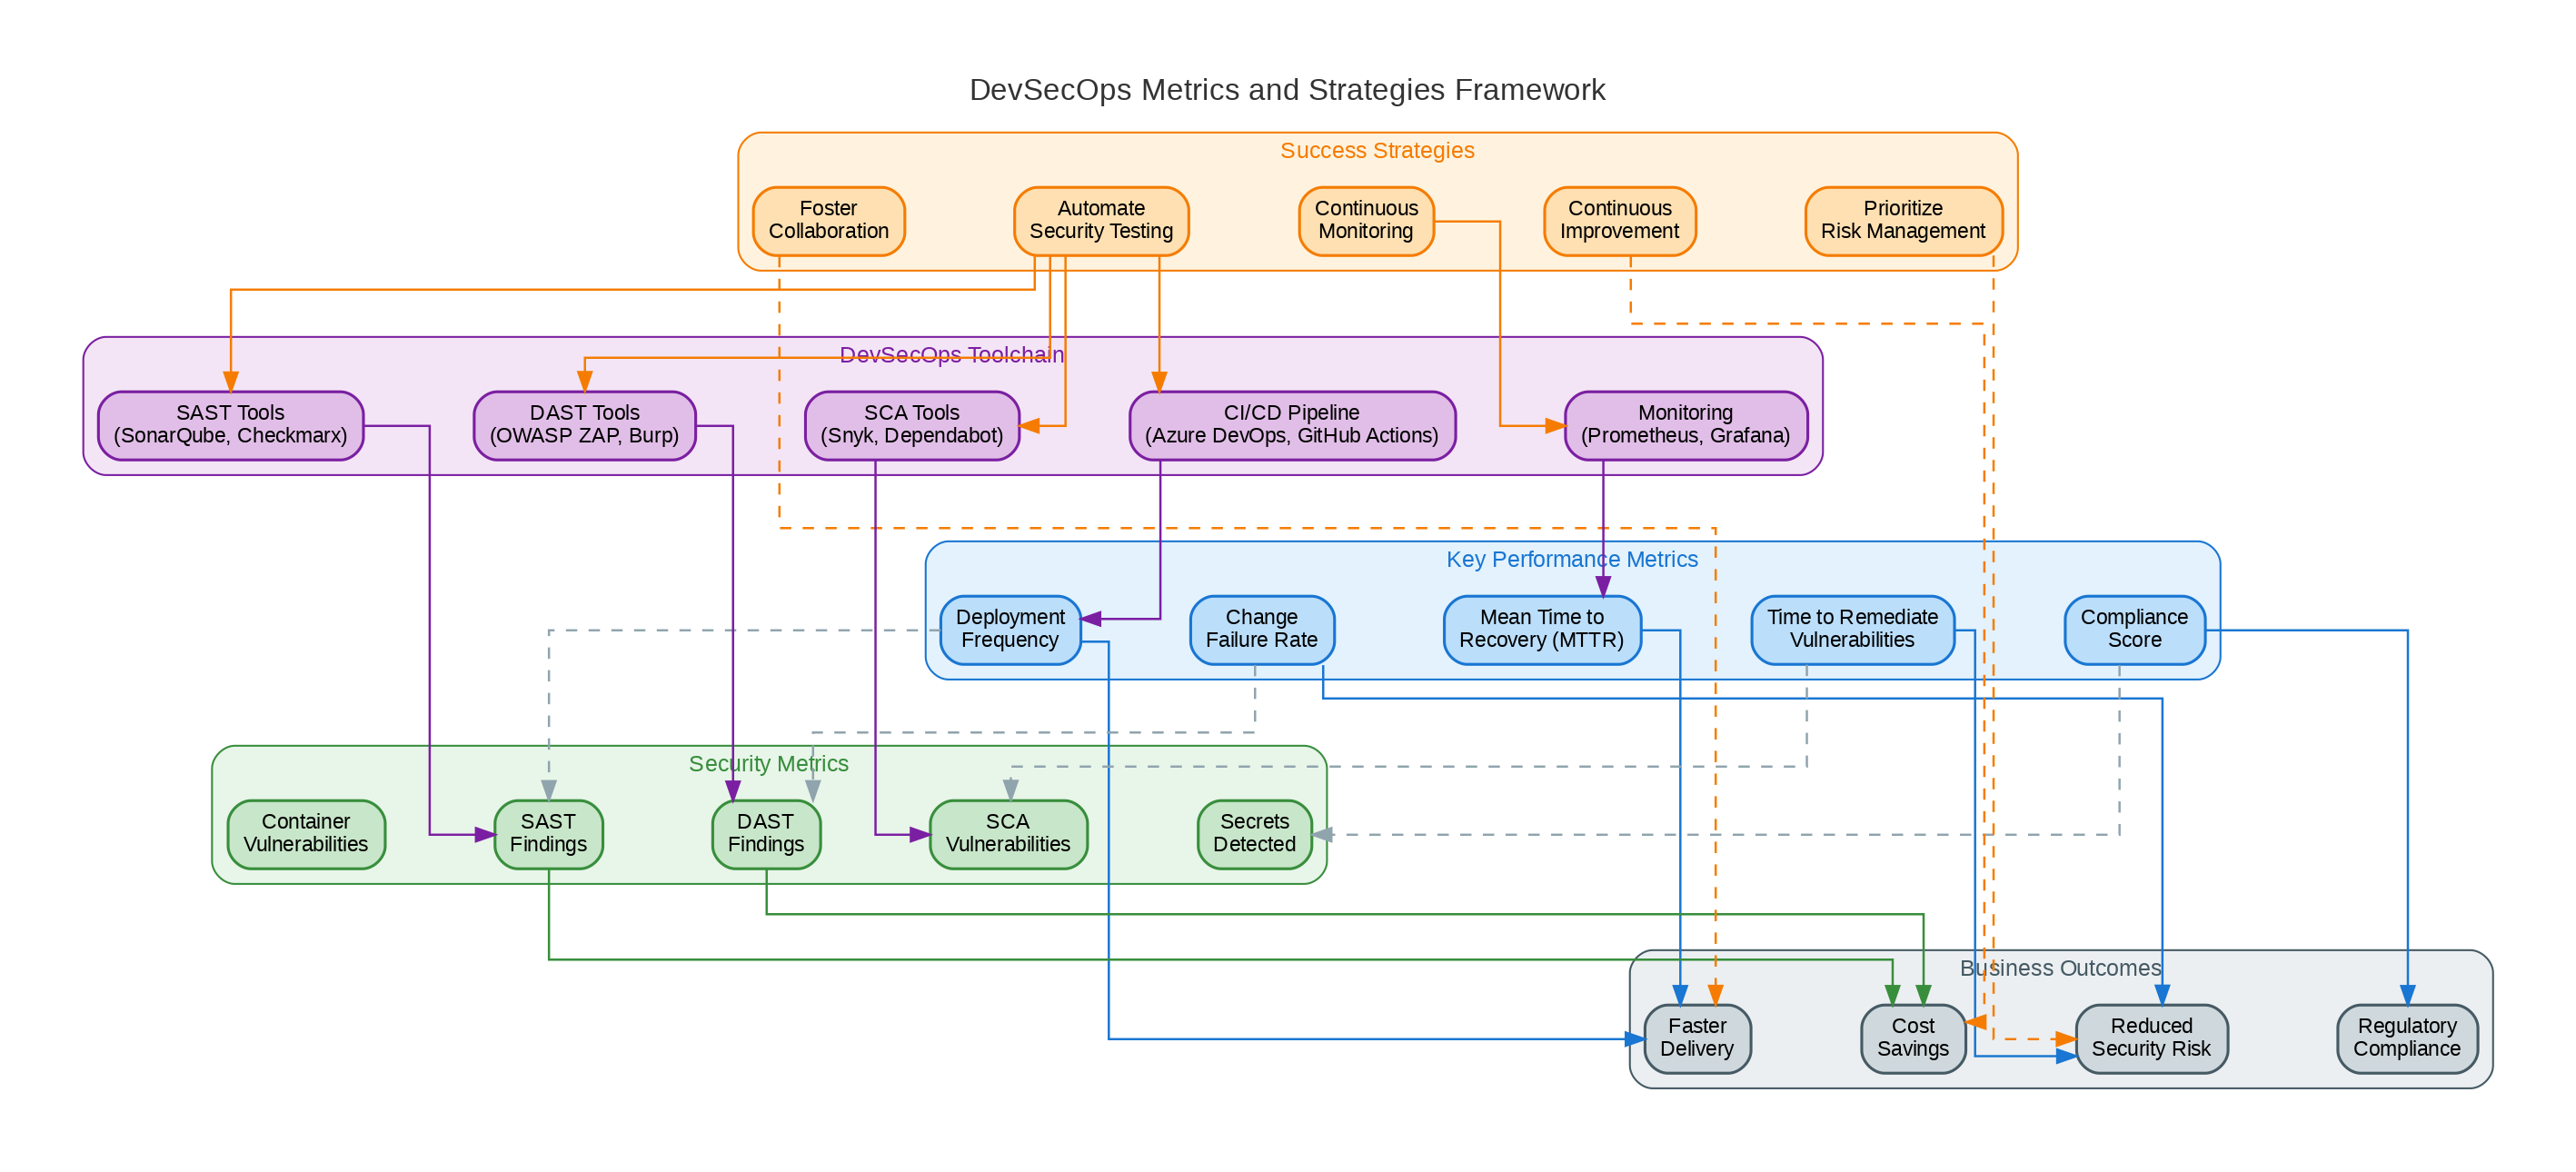Select the SAST Tools (SonarQube, Checkmarx) node
This screenshot has height=1172, width=2576.
[230, 424]
